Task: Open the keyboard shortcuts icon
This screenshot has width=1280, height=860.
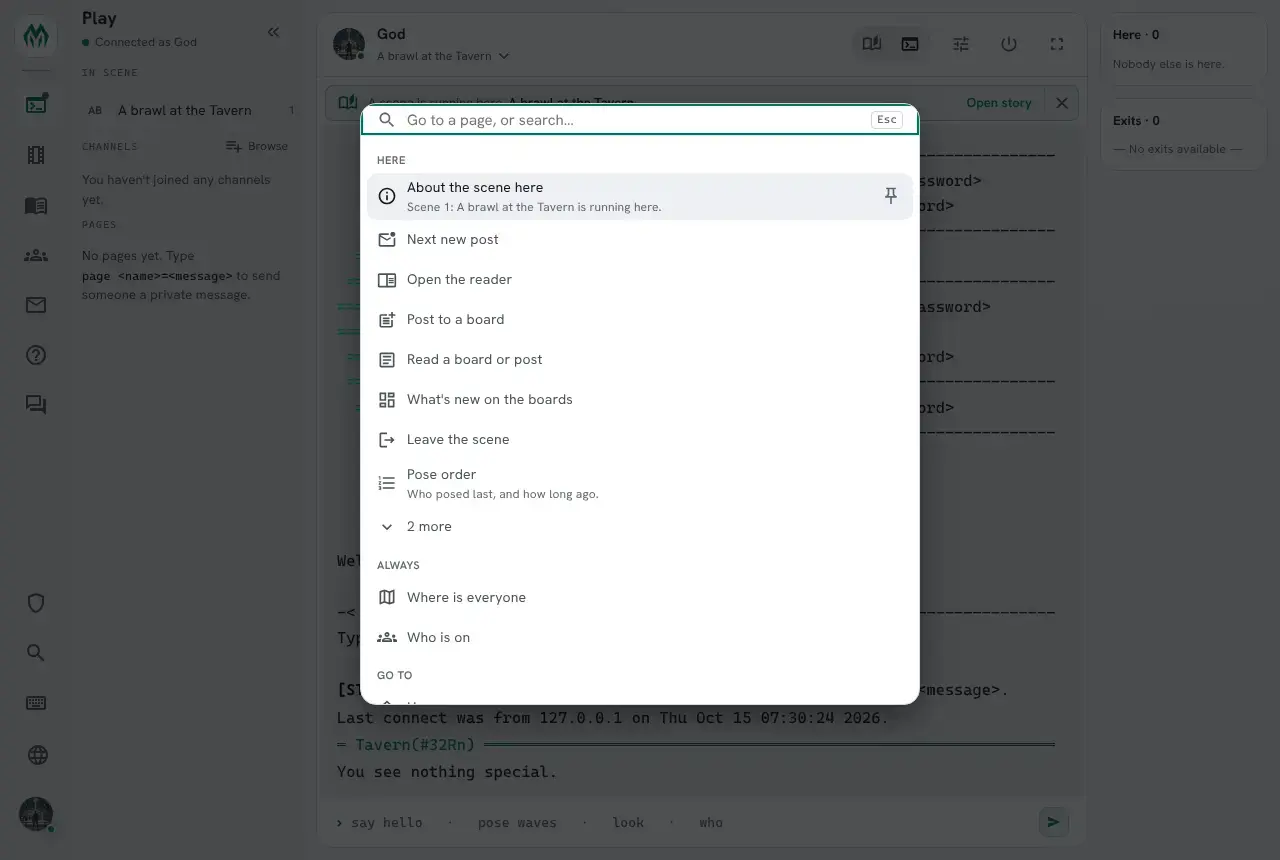Action: coord(36,703)
